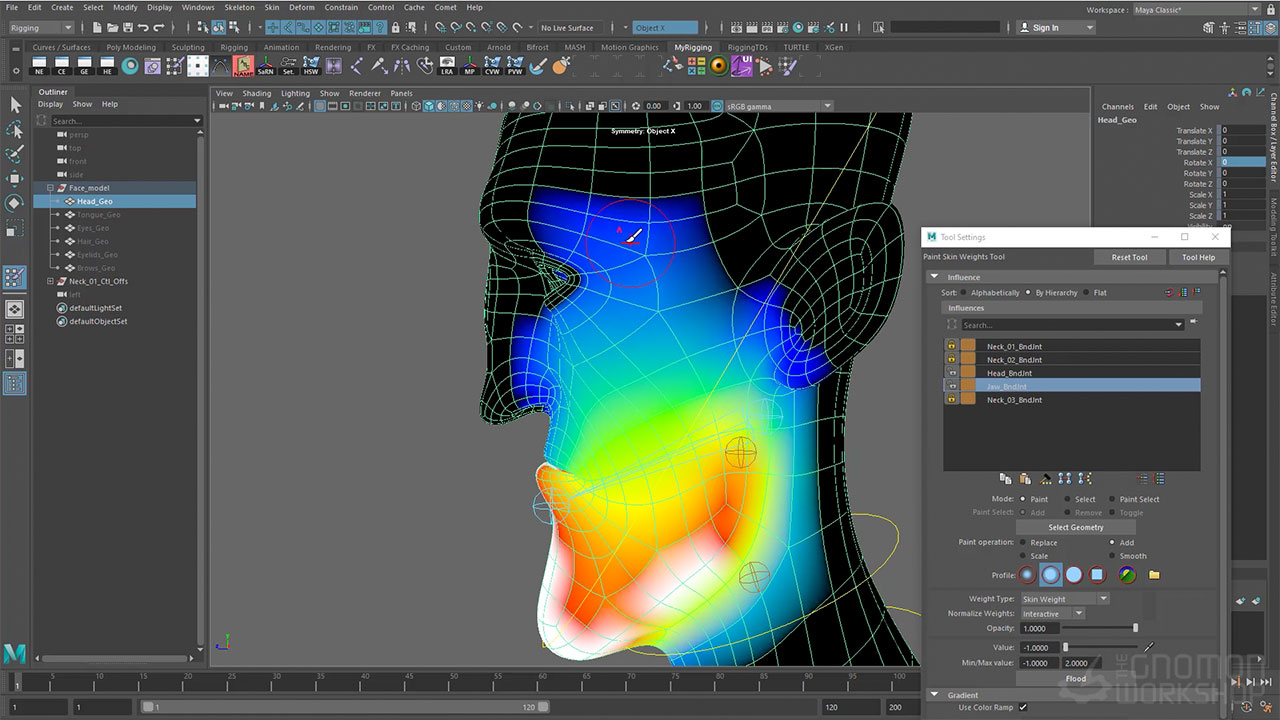Sort influences Alphabetically
1280x720 pixels.
(963, 293)
